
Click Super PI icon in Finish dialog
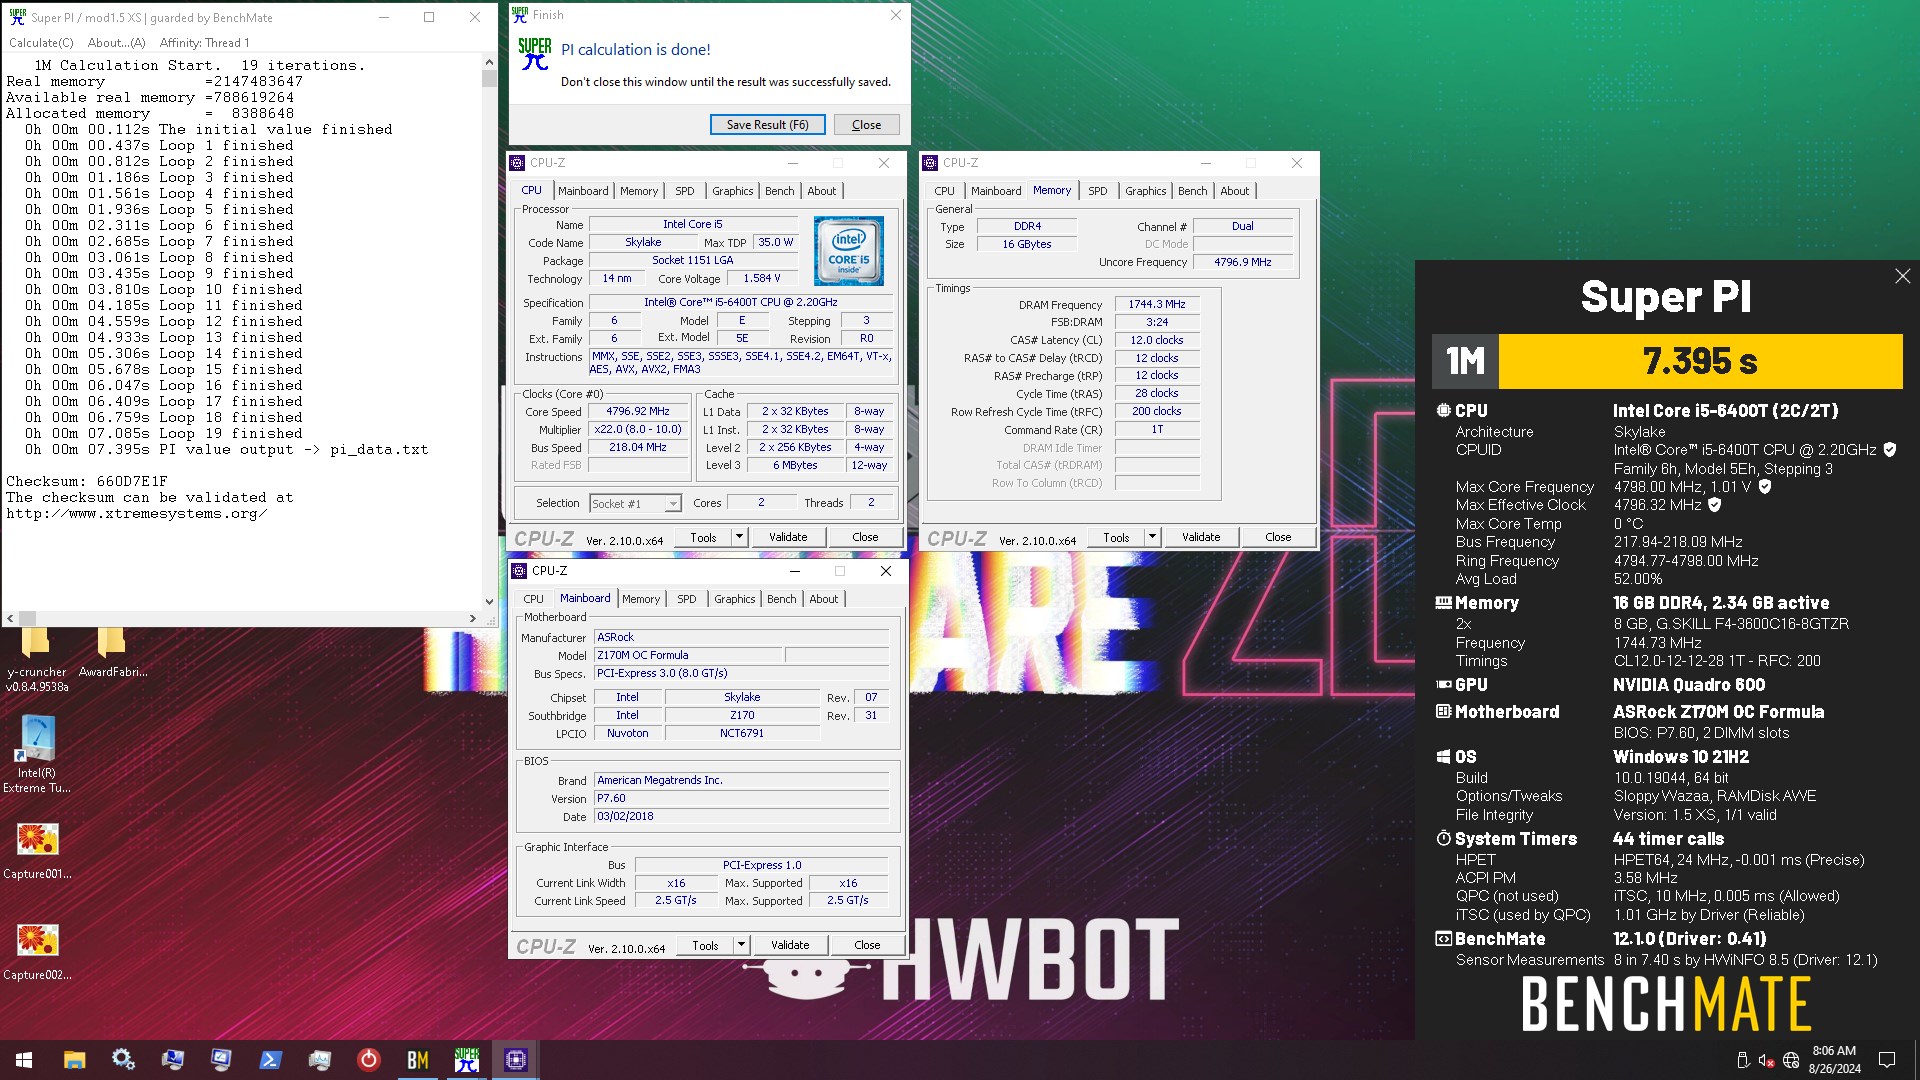pos(535,54)
